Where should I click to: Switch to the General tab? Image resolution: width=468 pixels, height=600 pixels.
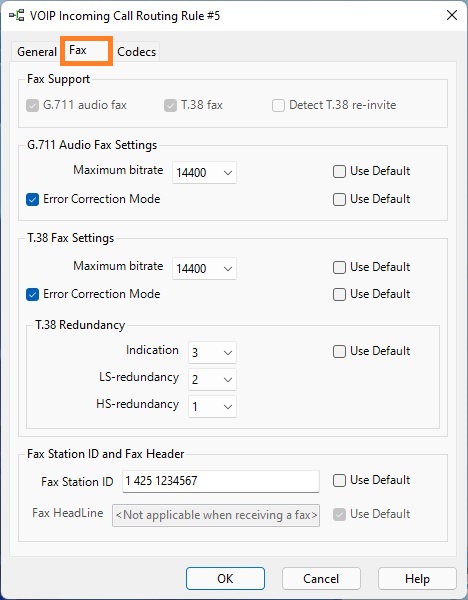(37, 52)
